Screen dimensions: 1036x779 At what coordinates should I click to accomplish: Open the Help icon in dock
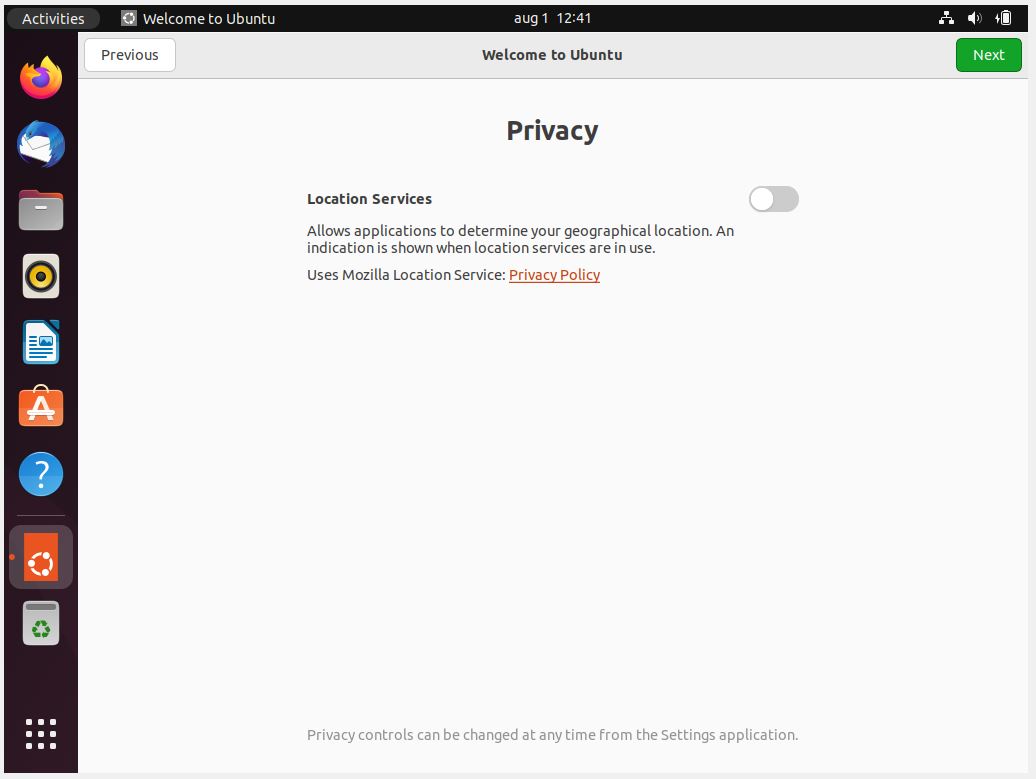41,474
